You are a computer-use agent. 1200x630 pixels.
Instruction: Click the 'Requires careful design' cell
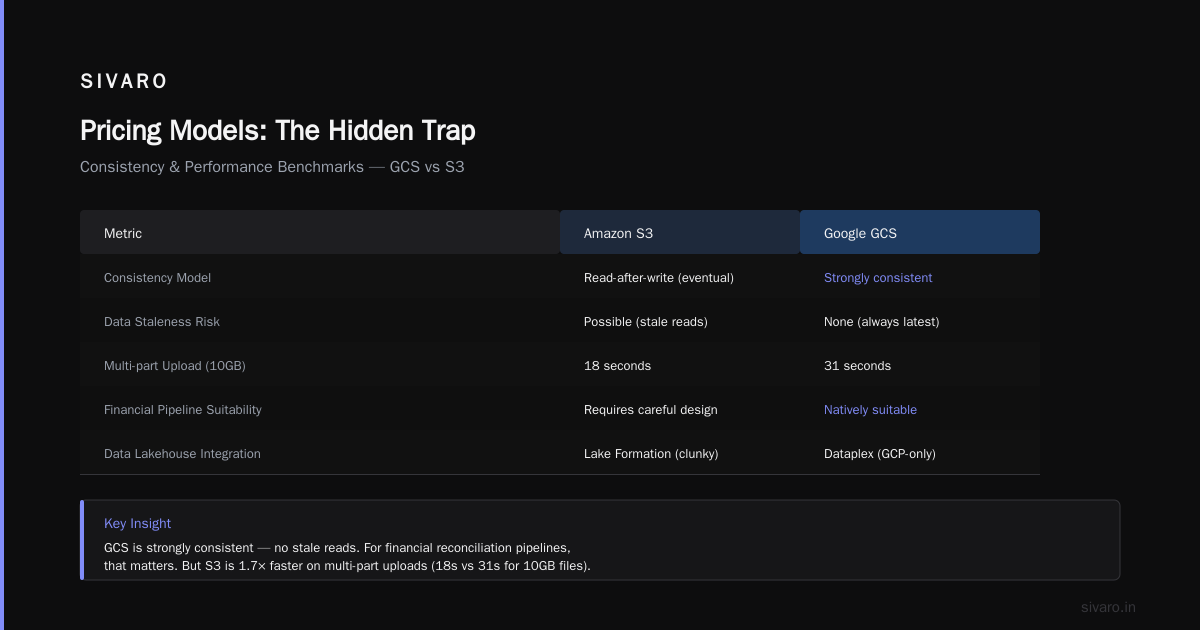(651, 410)
